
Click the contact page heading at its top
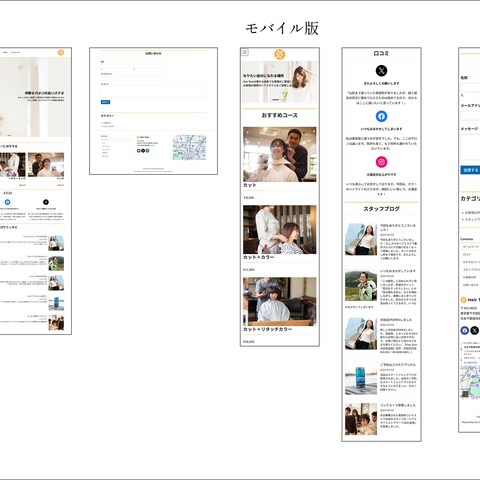point(153,53)
